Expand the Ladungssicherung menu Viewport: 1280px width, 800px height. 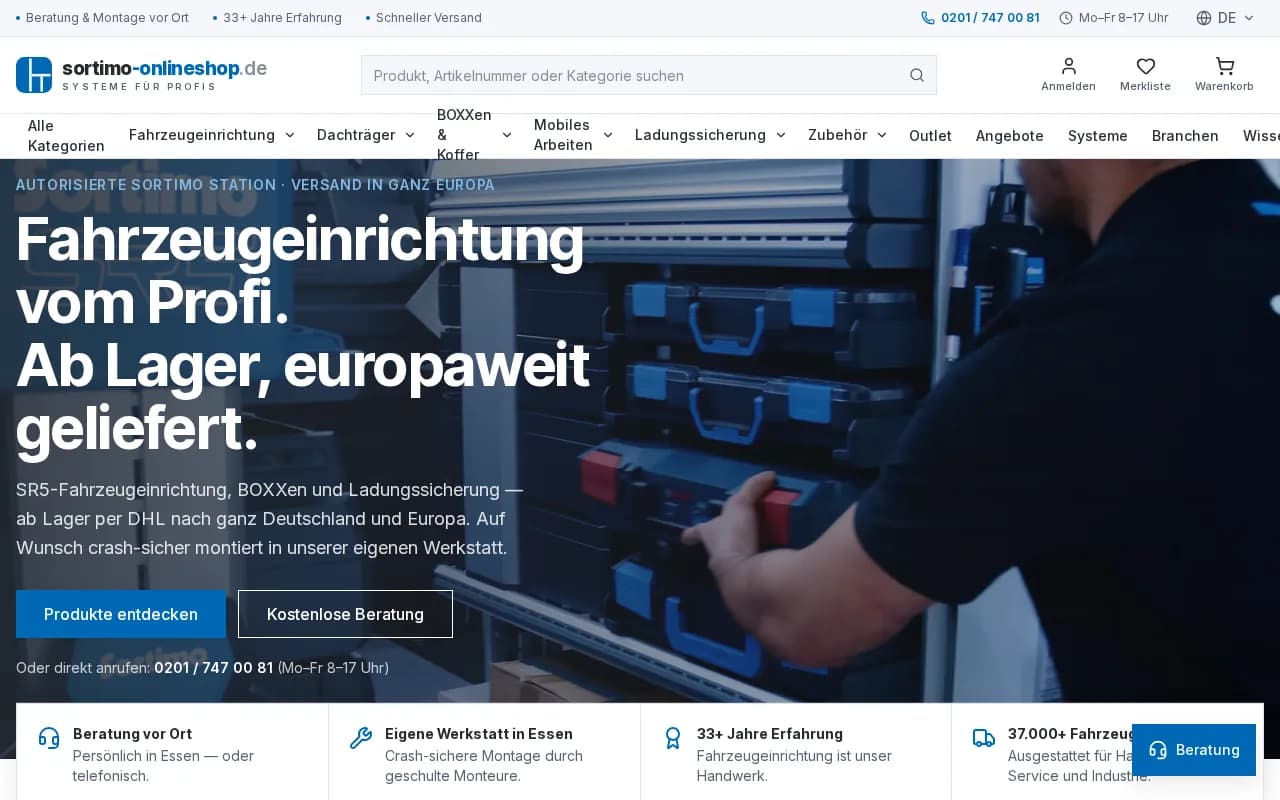(x=710, y=135)
